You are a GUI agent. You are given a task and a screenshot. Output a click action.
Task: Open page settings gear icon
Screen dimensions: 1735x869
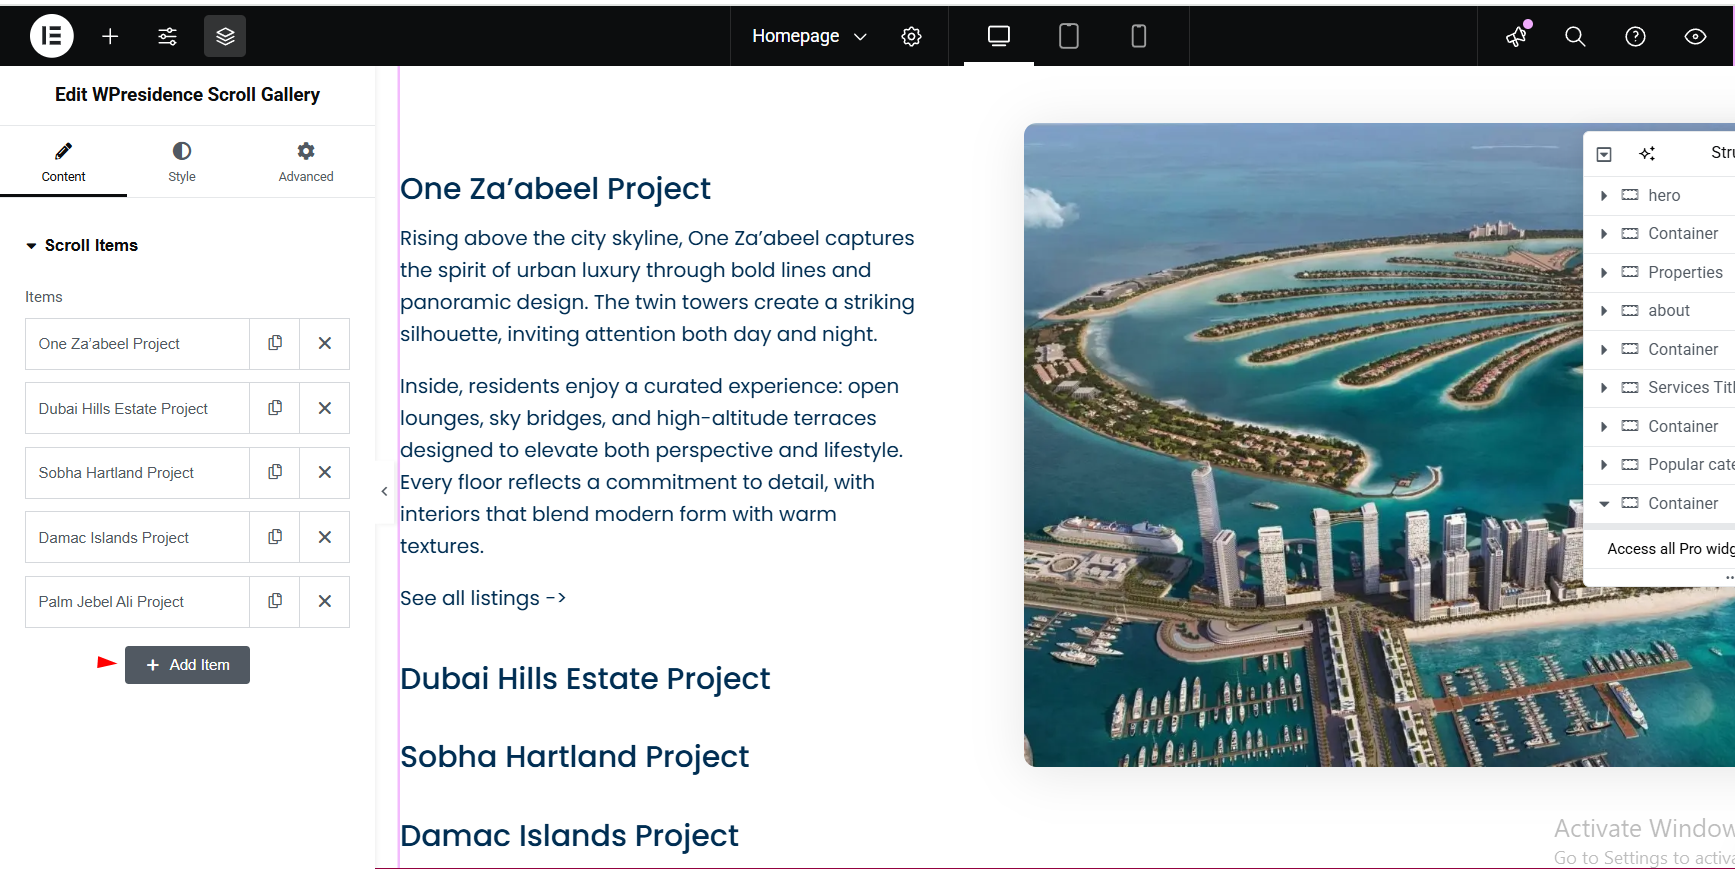[x=911, y=36]
